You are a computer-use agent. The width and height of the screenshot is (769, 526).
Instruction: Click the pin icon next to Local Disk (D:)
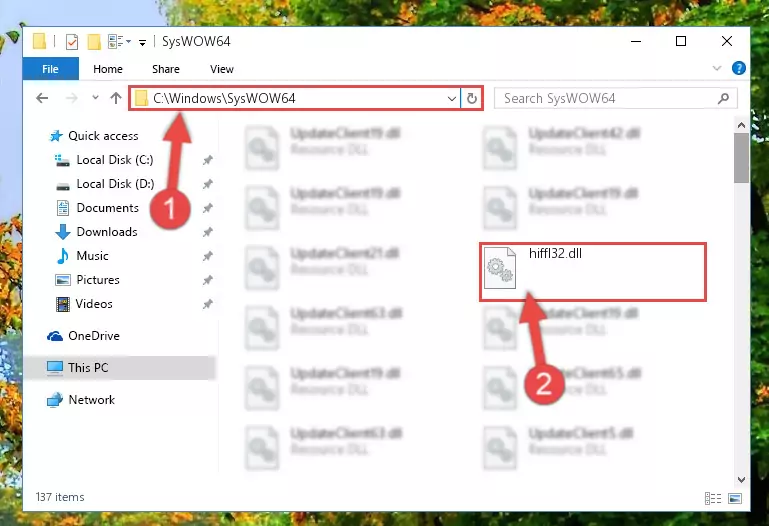point(208,184)
